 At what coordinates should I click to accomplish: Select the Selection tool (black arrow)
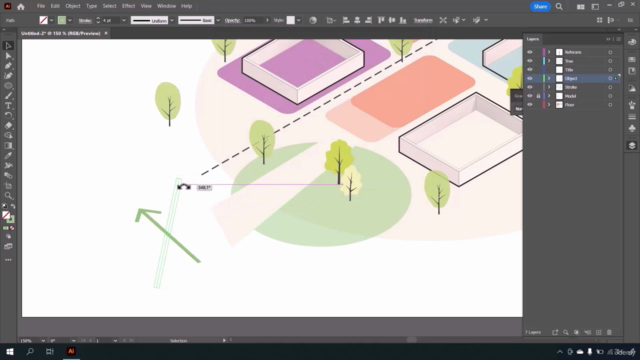point(8,46)
